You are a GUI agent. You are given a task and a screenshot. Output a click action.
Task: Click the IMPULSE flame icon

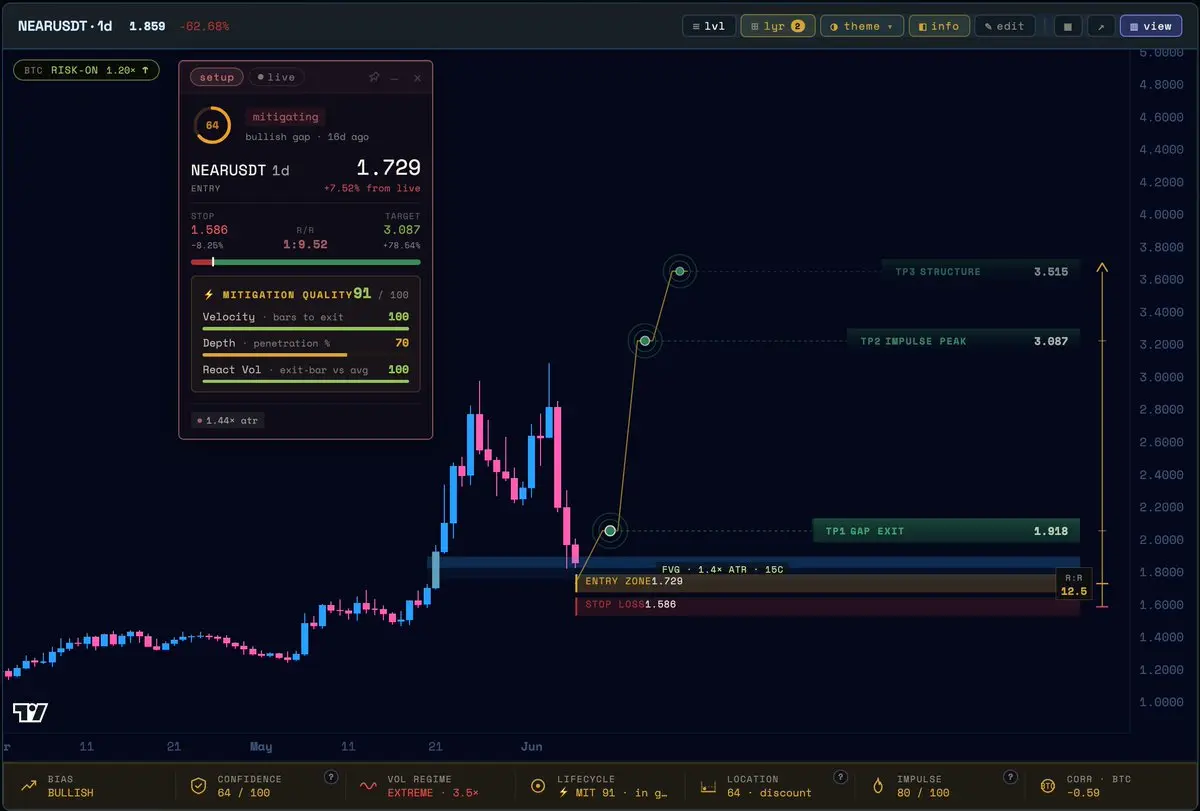pos(878,785)
